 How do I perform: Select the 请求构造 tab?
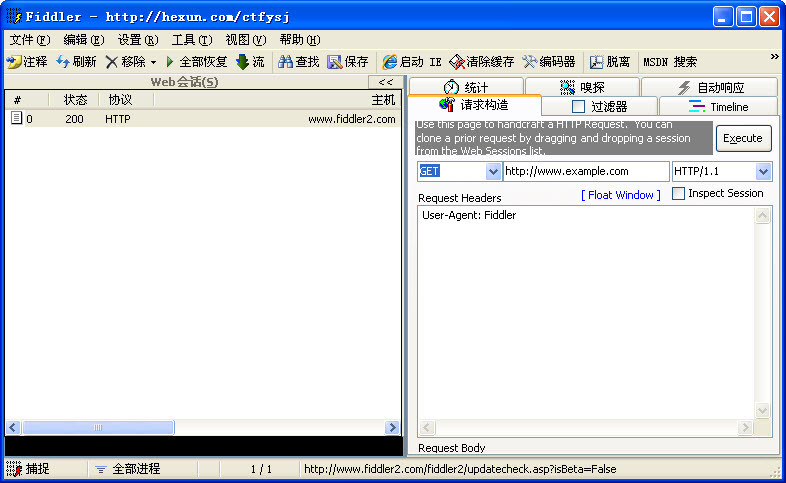click(474, 105)
